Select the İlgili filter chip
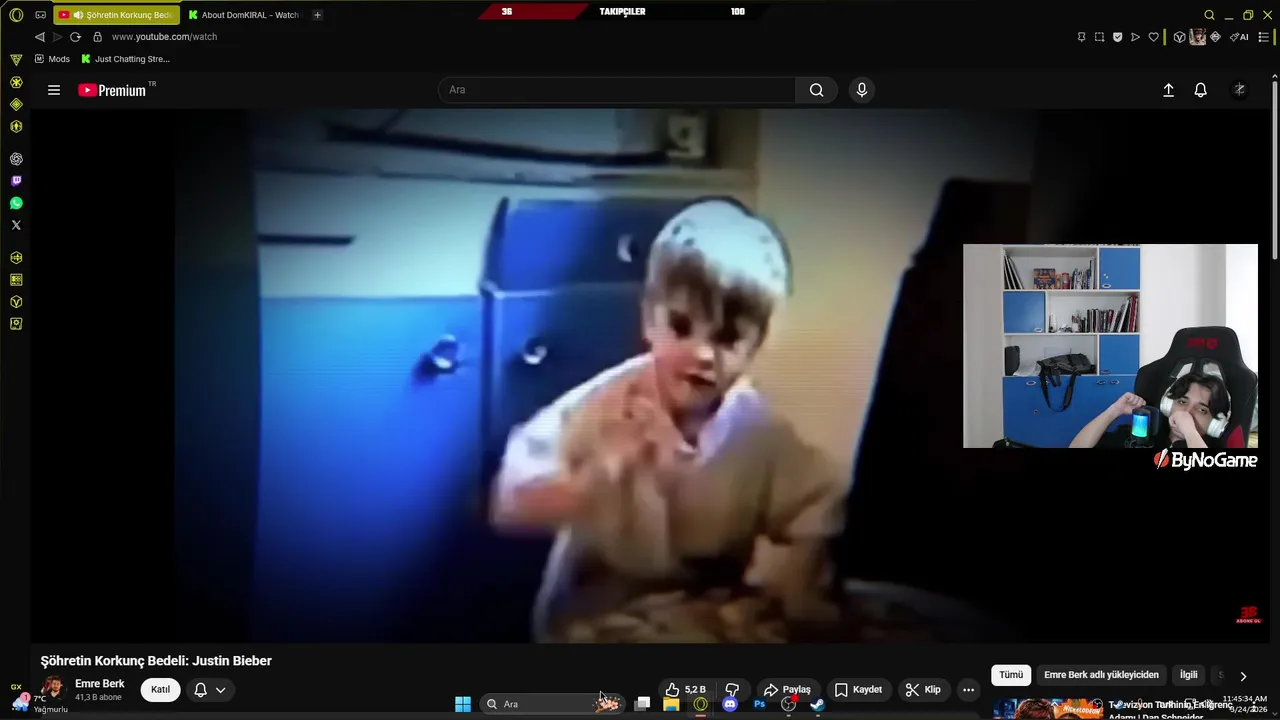Viewport: 1280px width, 720px height. (1188, 675)
